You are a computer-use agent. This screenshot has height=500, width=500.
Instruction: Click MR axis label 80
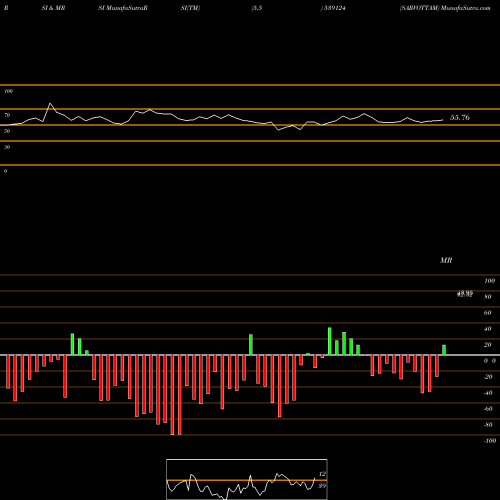click(x=488, y=297)
